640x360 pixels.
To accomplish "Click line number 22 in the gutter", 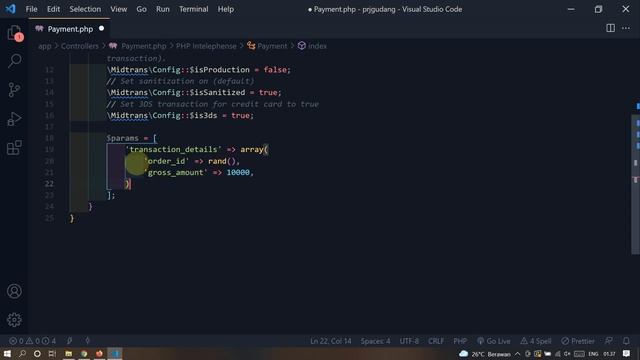I will 49,184.
